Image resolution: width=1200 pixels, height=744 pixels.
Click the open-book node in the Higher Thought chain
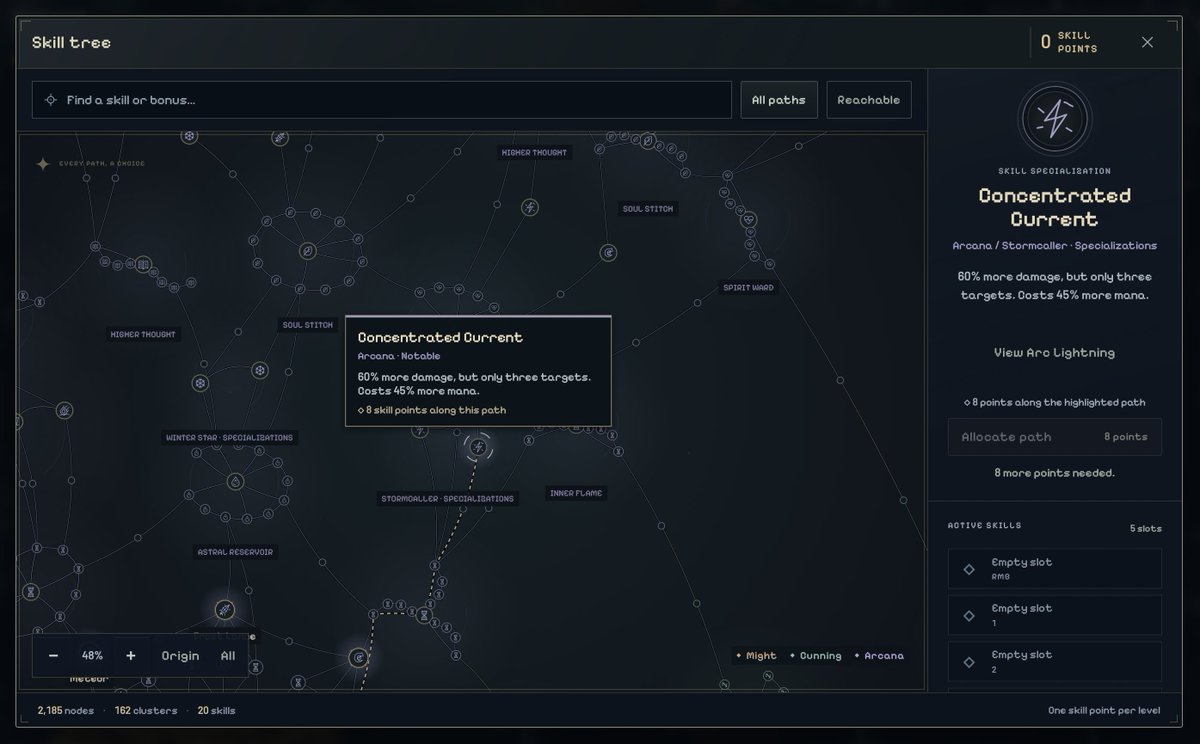144,265
